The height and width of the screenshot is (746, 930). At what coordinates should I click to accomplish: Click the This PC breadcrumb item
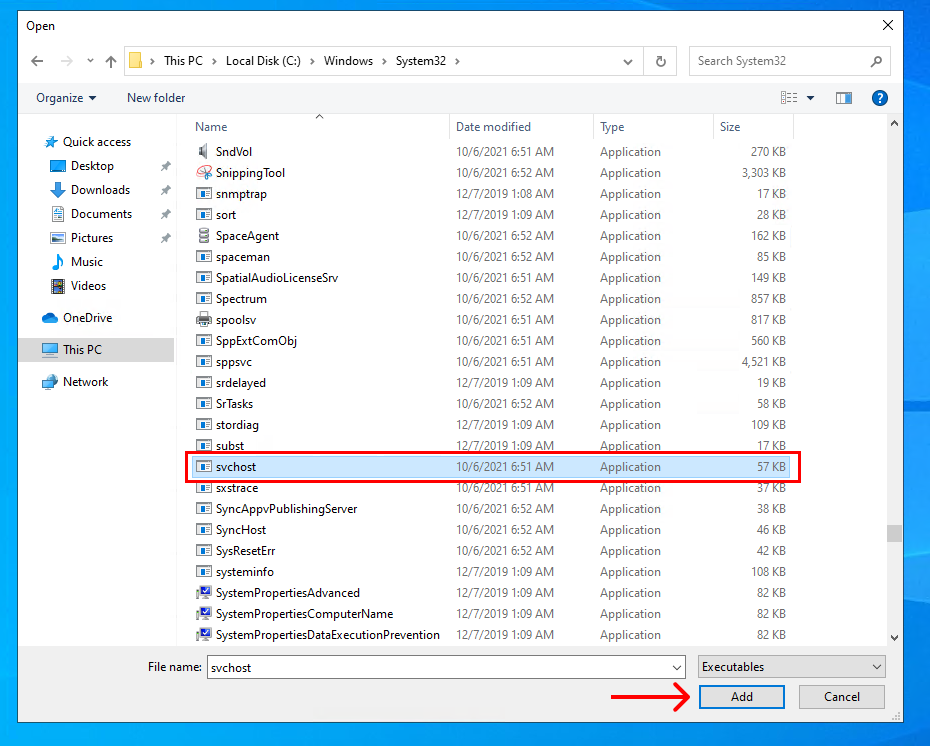183,60
